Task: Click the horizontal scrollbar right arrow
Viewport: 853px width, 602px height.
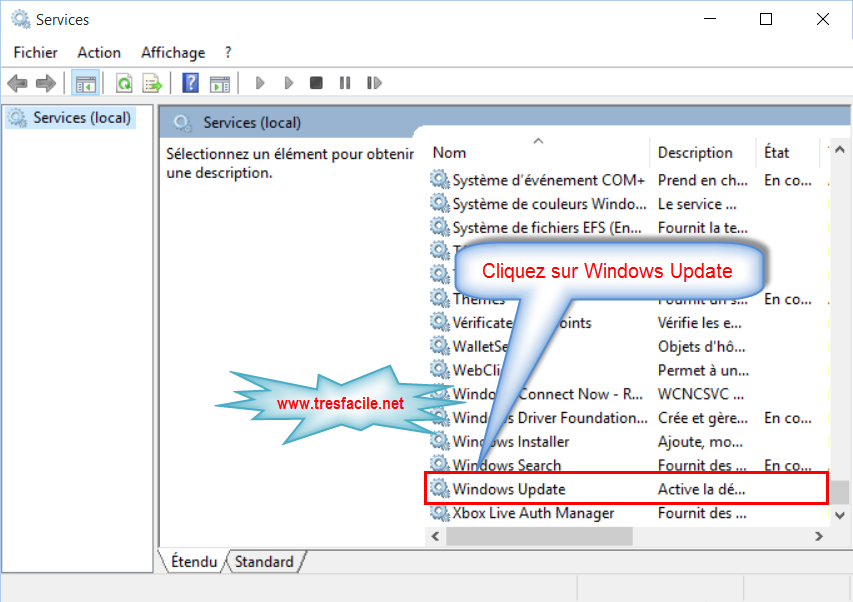Action: click(818, 537)
